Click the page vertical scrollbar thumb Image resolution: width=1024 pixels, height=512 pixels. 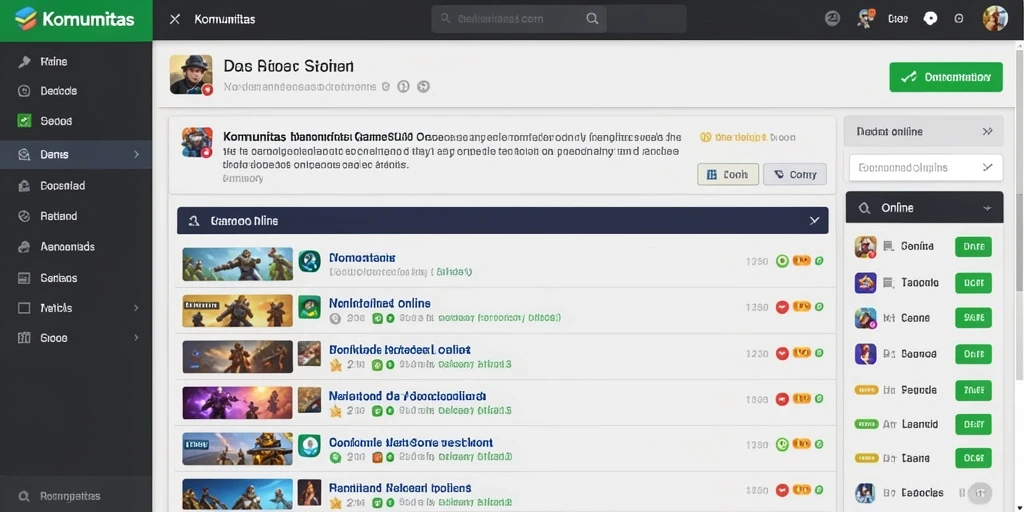click(x=1019, y=216)
